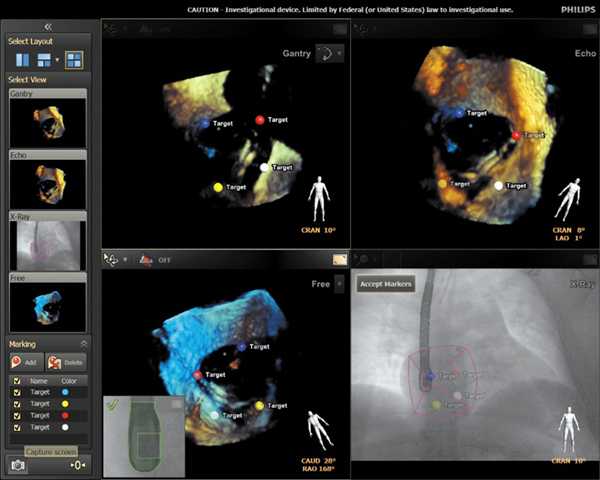Collapse the left sidebar with double chevron
Screen dimensions: 600x480
coord(49,27)
